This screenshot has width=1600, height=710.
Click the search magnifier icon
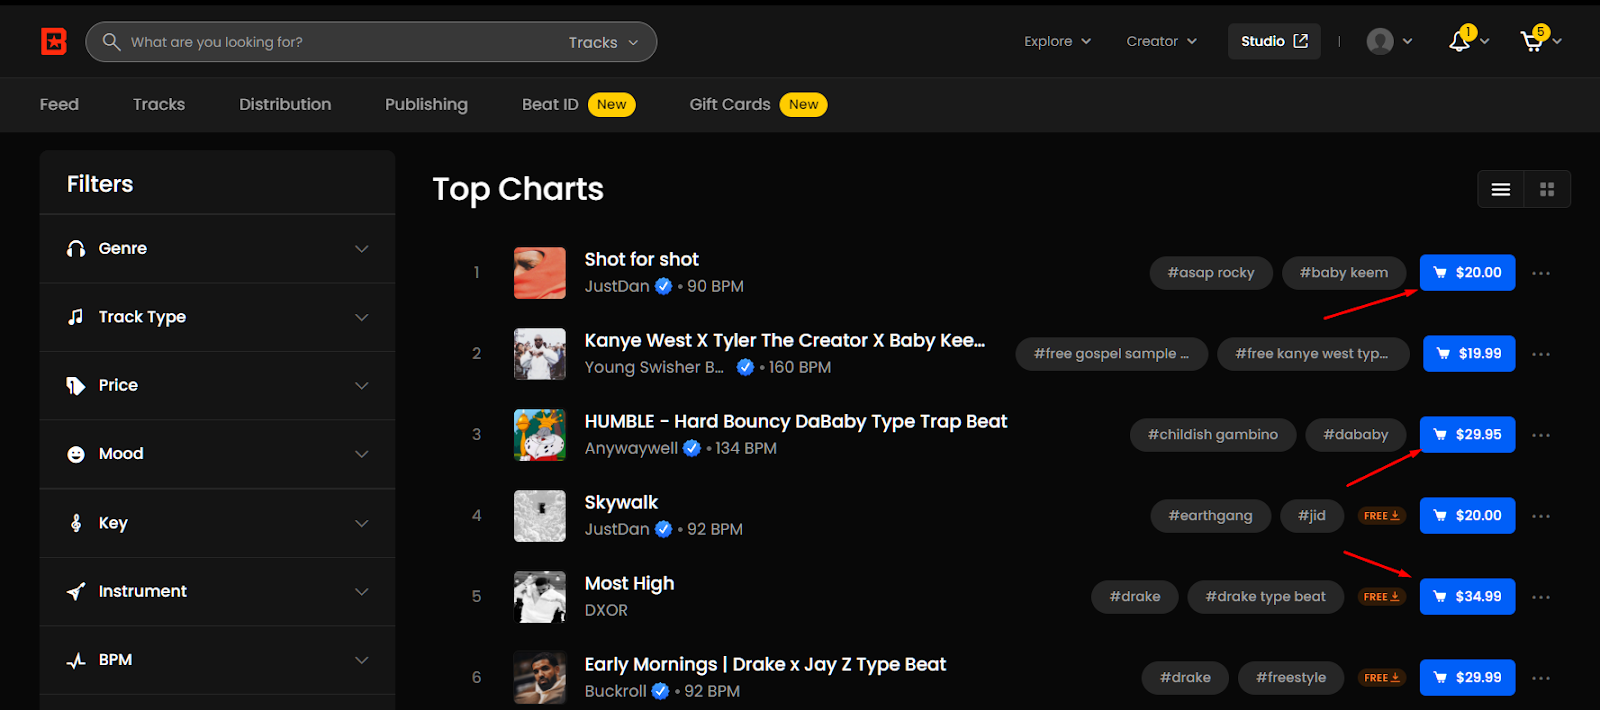[x=112, y=42]
